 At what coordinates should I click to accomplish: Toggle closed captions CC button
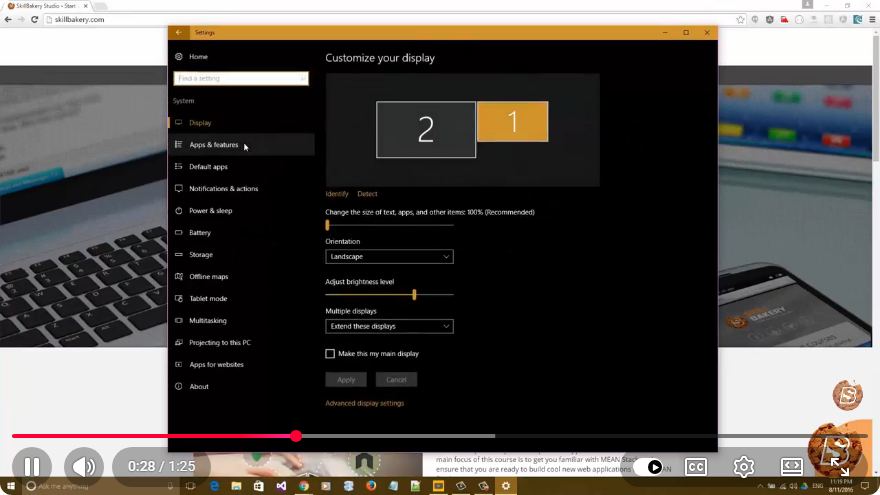695,467
